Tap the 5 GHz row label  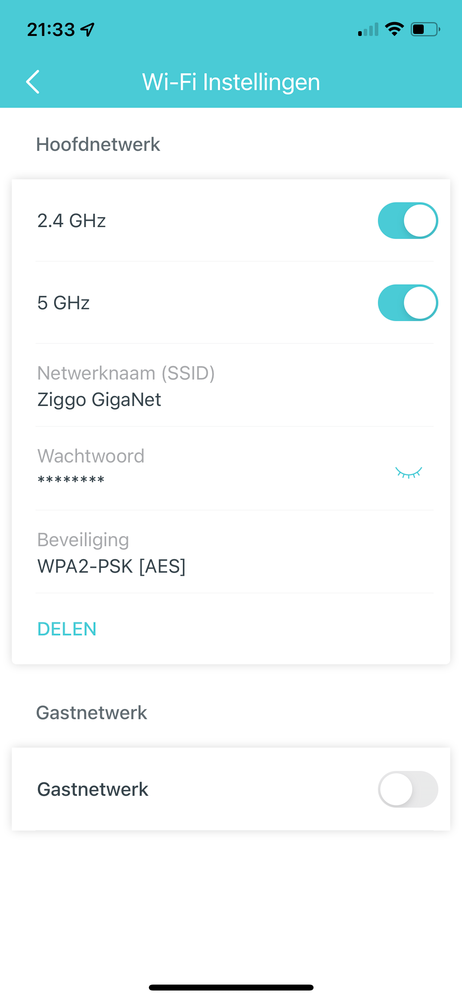click(x=63, y=302)
